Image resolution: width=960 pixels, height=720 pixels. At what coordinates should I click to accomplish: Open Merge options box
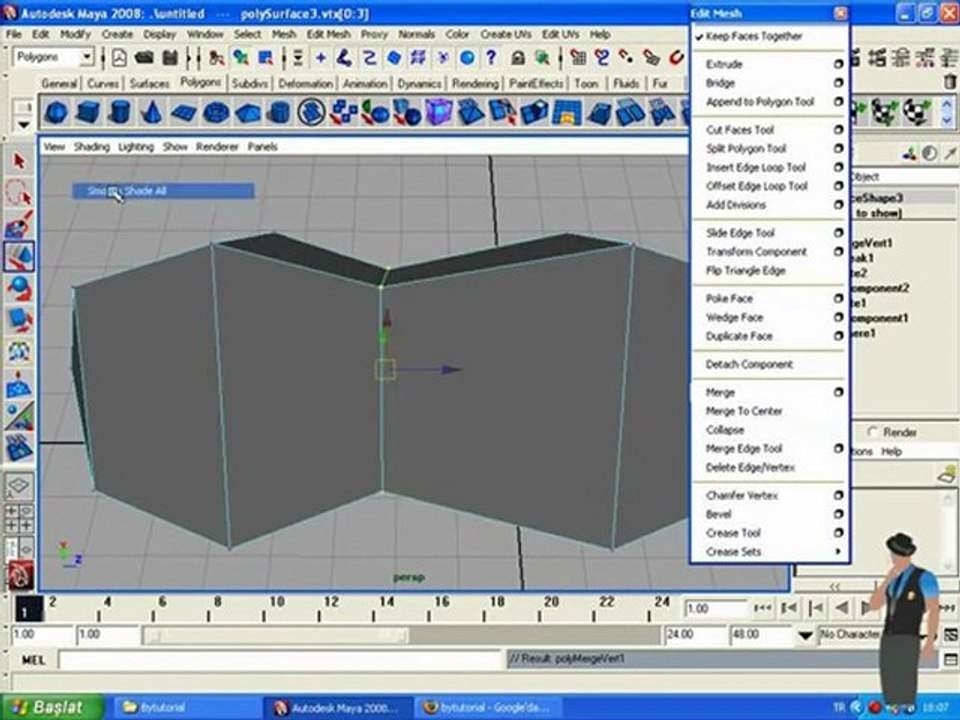838,392
